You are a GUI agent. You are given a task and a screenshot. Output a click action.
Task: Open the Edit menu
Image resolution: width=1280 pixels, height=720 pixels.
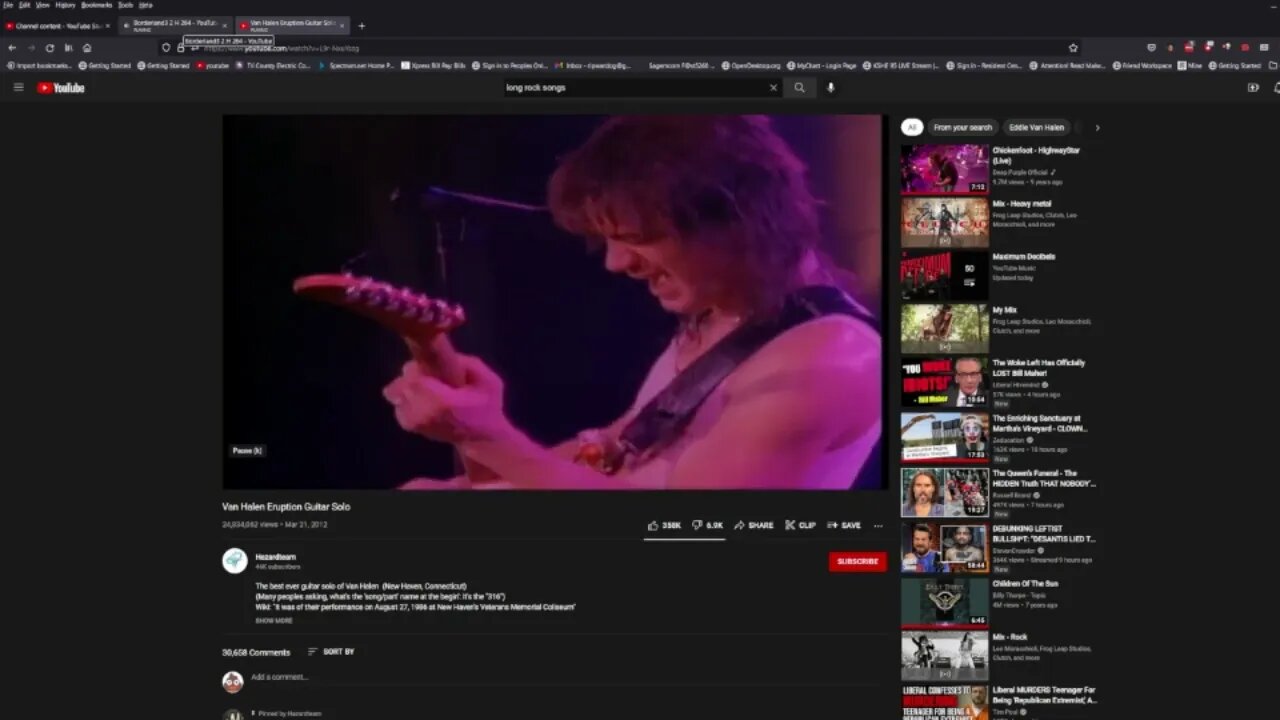coord(24,5)
